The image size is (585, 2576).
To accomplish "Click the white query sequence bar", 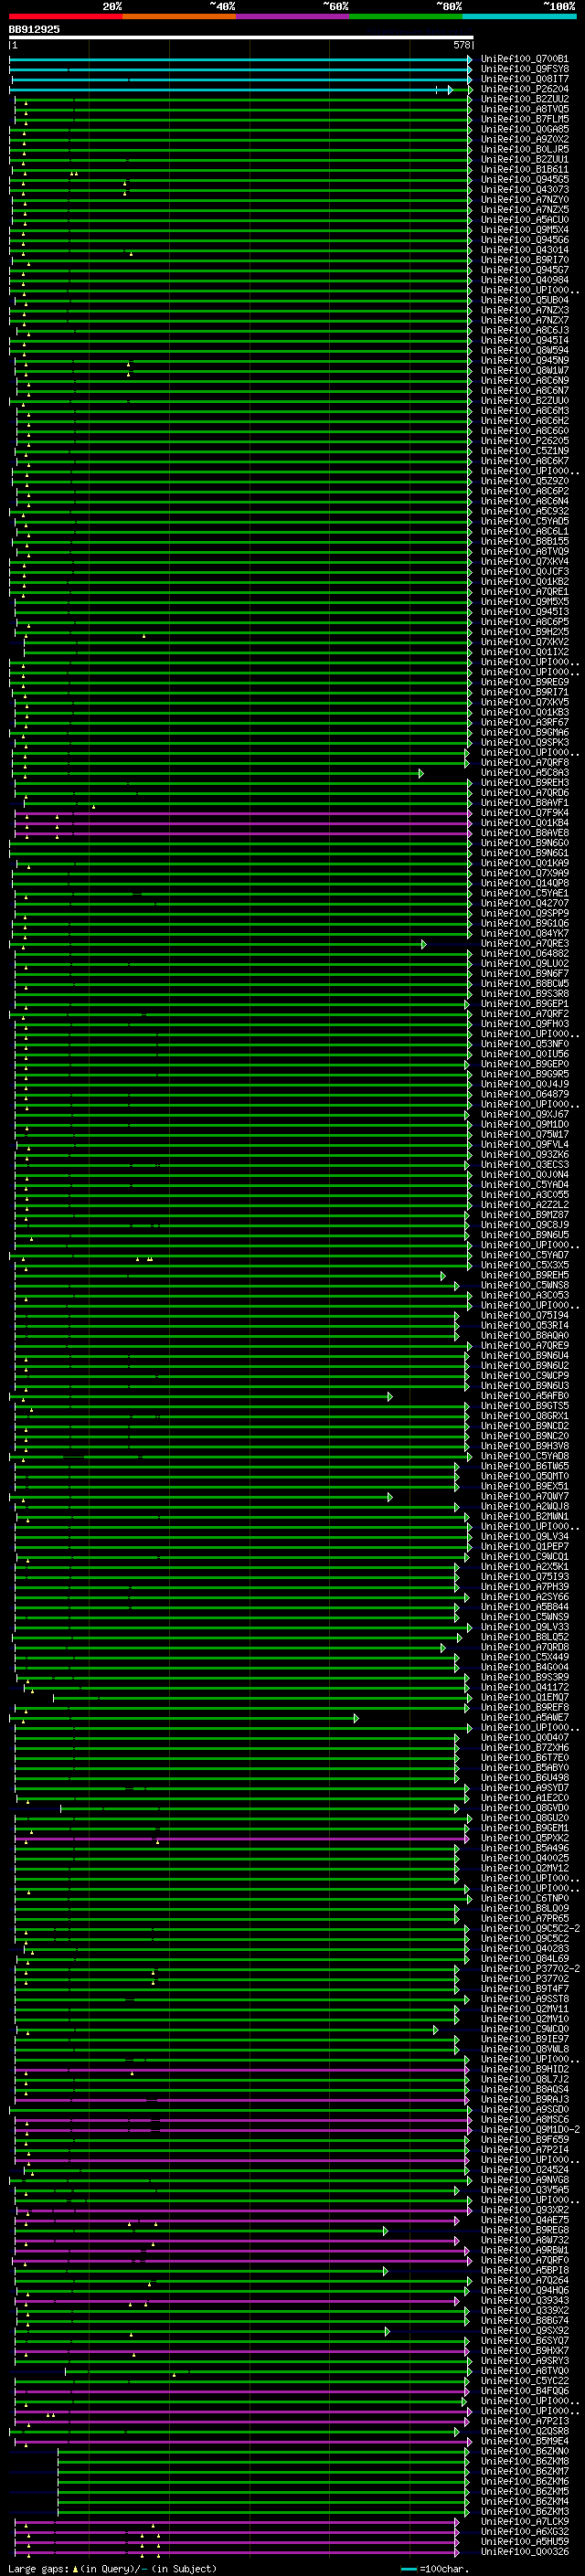I will click(x=241, y=37).
